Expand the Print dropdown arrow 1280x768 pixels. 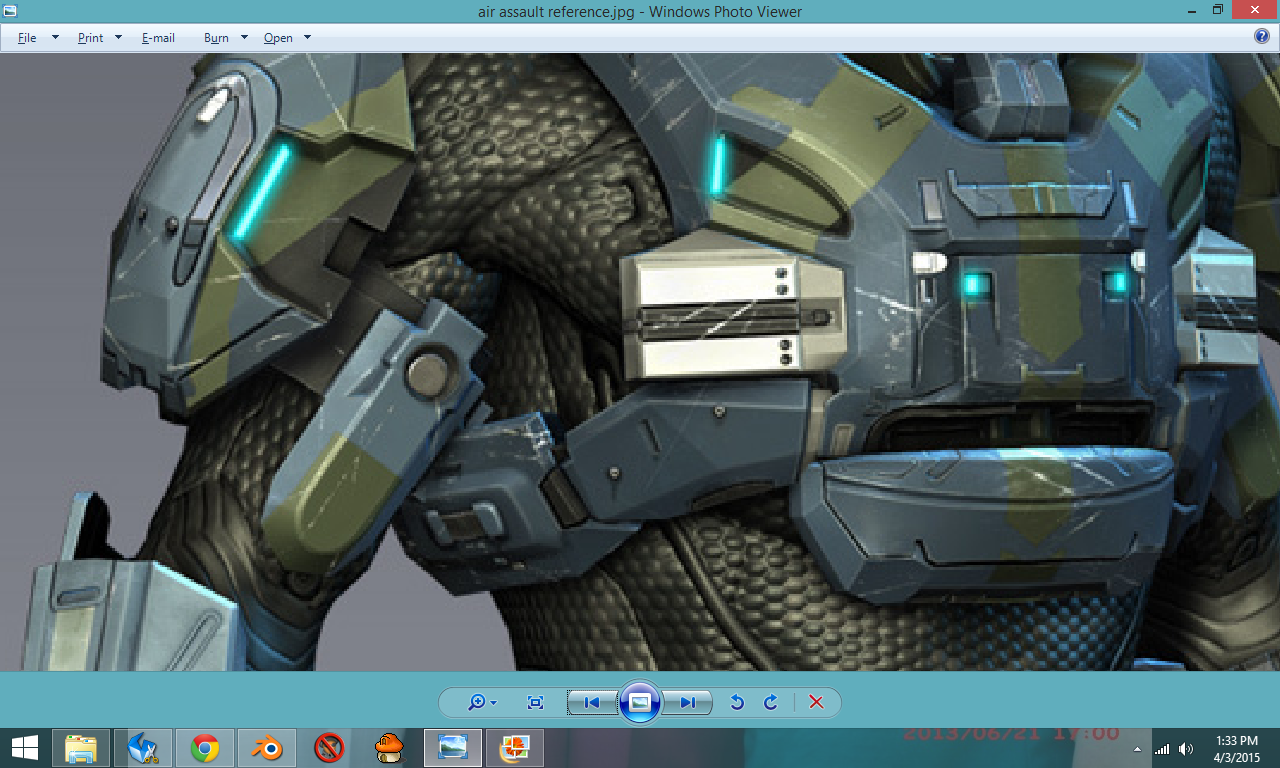coord(118,38)
